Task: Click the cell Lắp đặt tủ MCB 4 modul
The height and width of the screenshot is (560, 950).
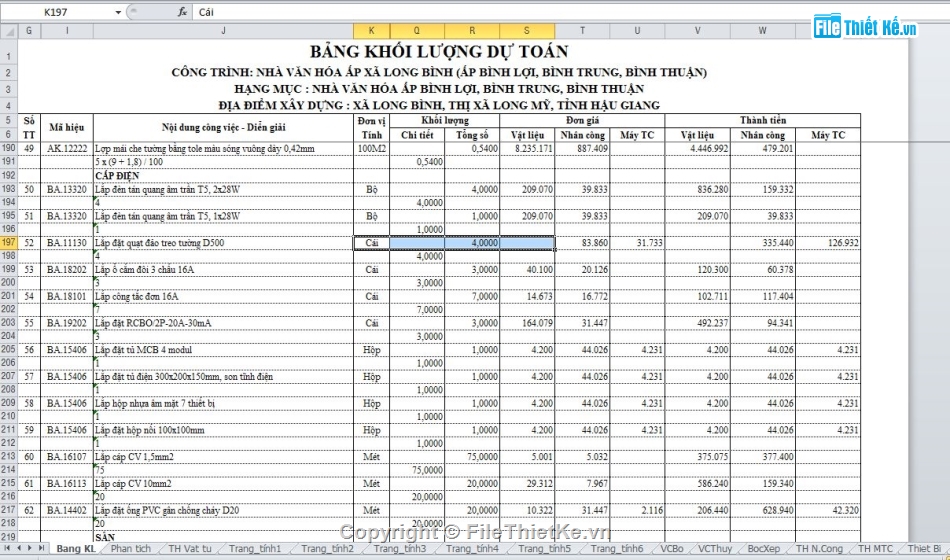Action: (x=223, y=350)
